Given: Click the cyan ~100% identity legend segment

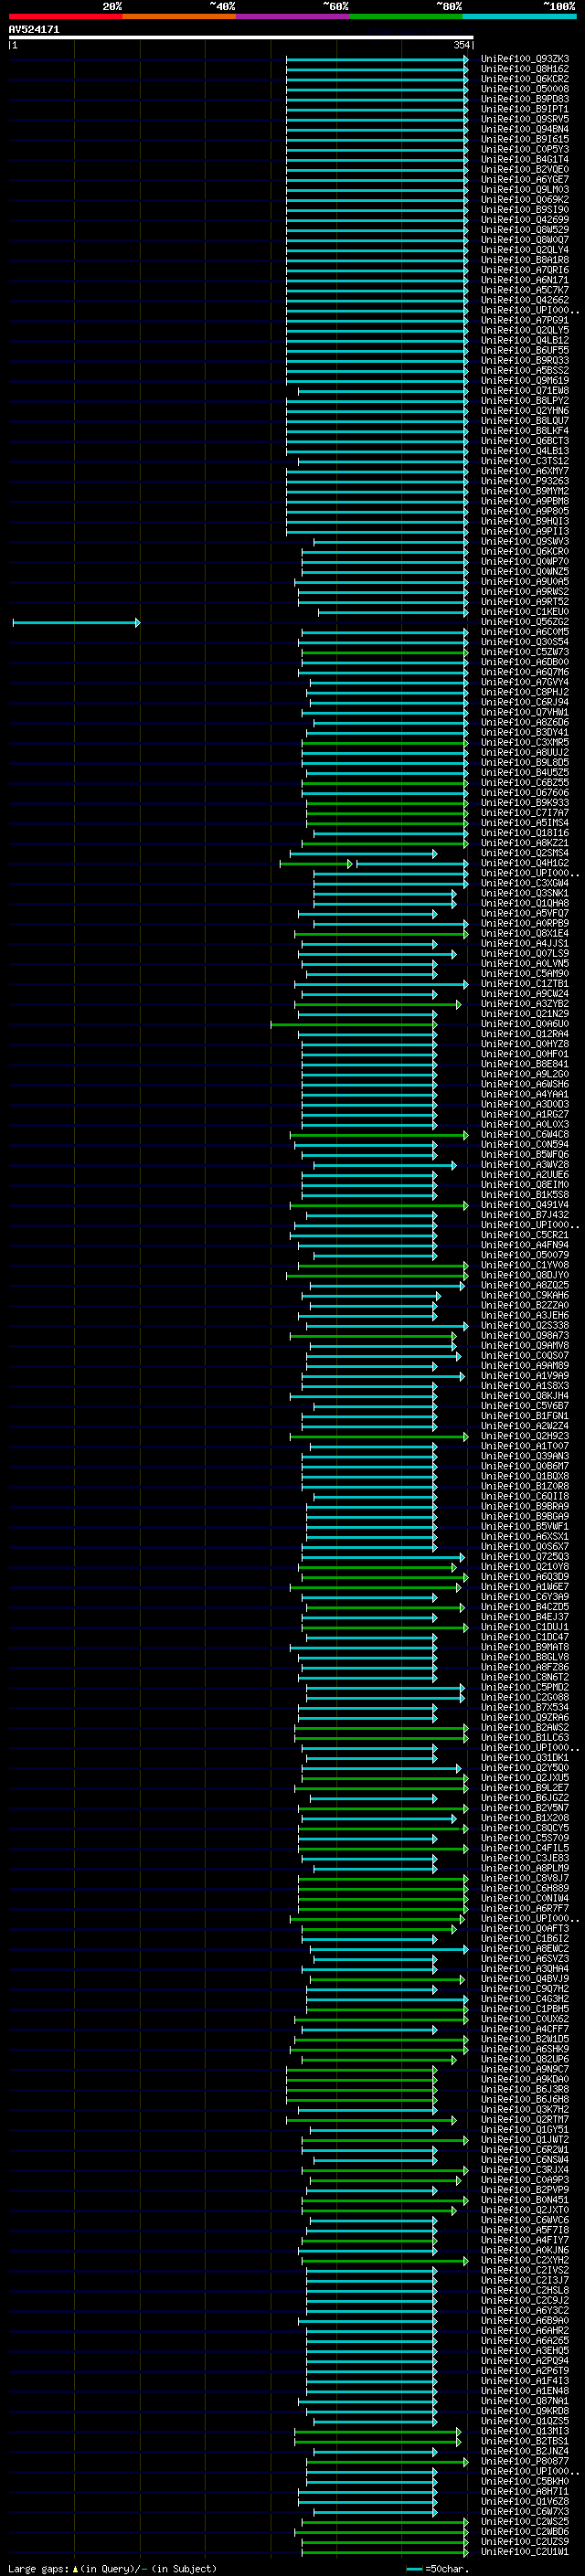Looking at the screenshot, I should tap(519, 16).
